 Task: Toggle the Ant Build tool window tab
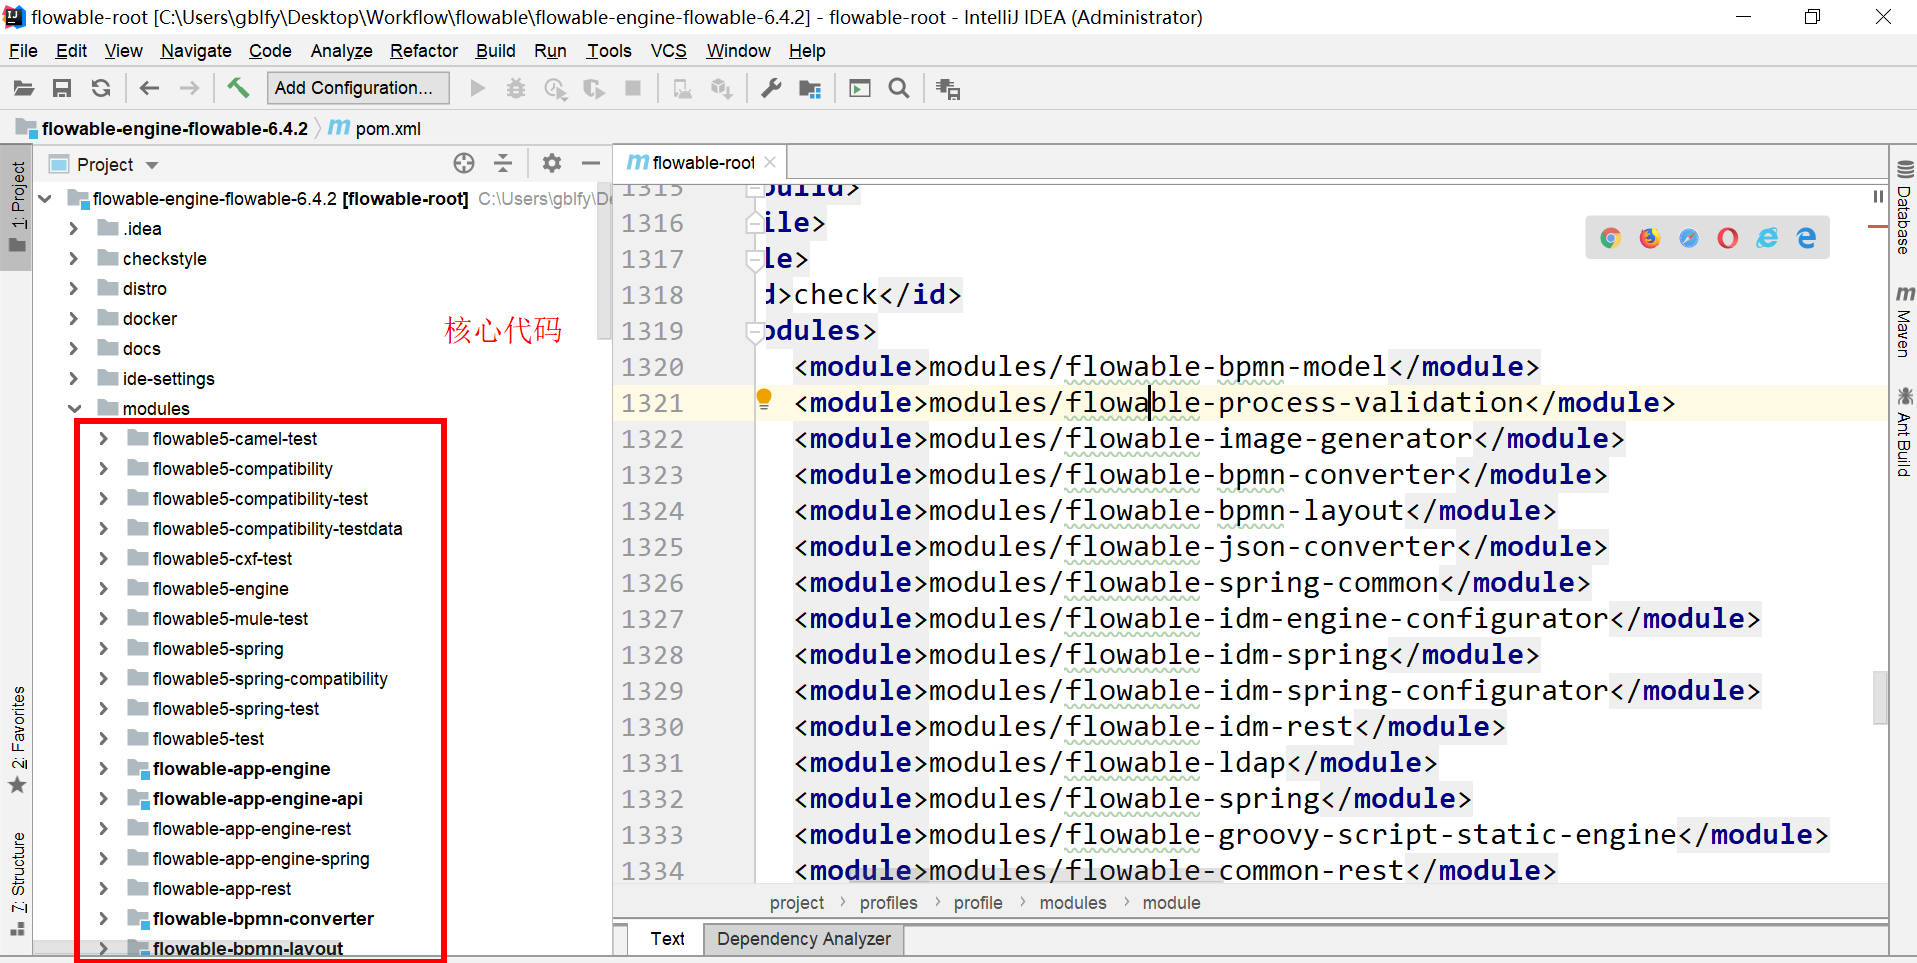click(x=1904, y=432)
